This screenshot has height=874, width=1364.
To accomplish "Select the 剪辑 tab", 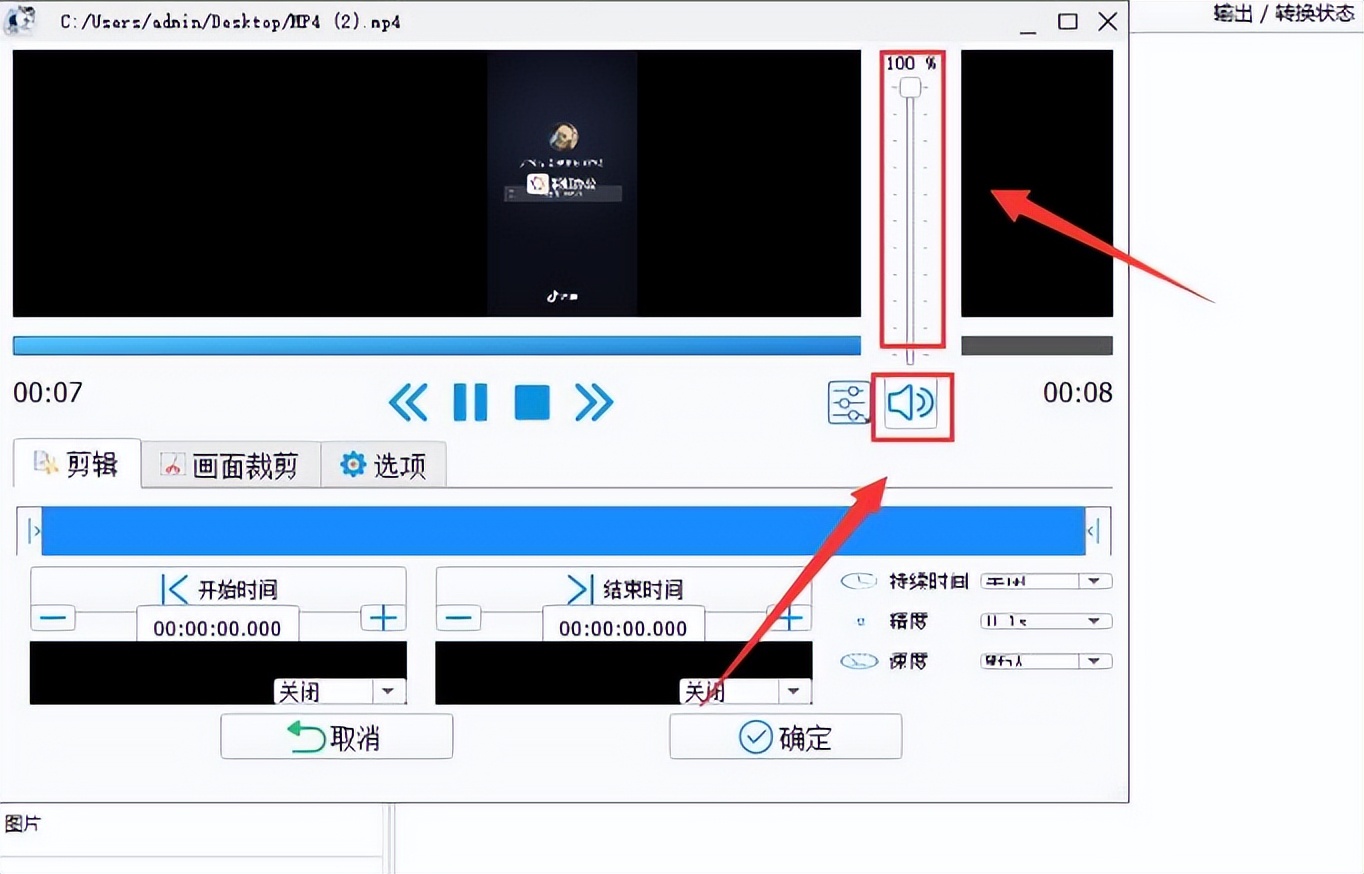I will 77,464.
